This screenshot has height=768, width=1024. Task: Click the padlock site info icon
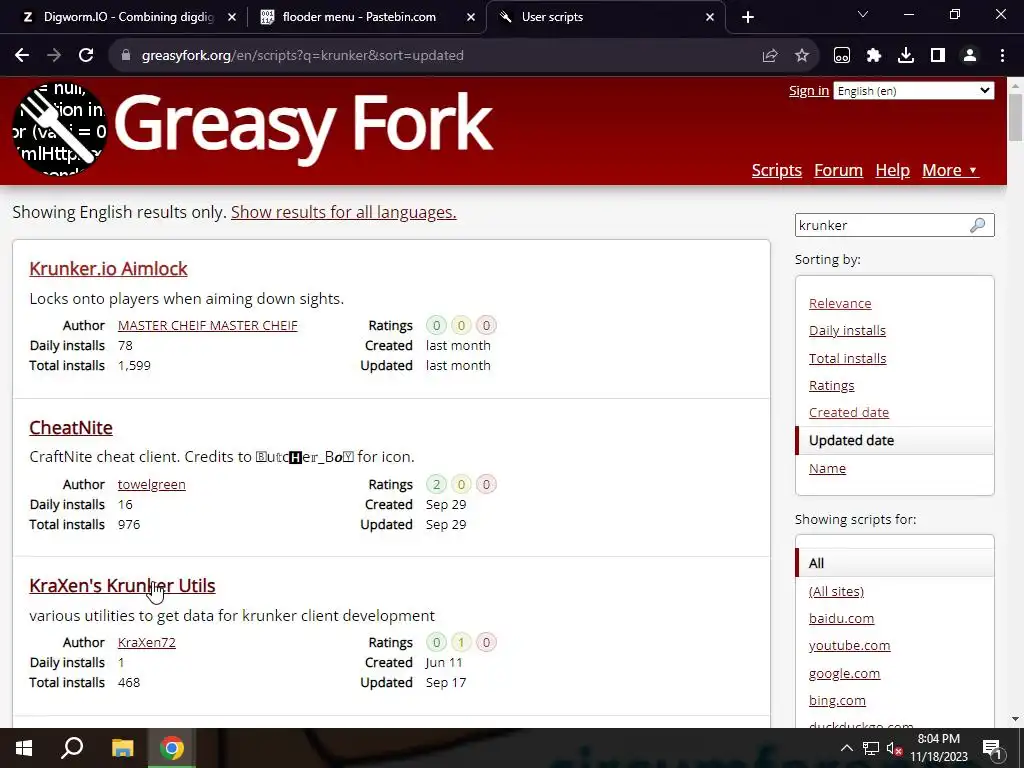coord(126,56)
